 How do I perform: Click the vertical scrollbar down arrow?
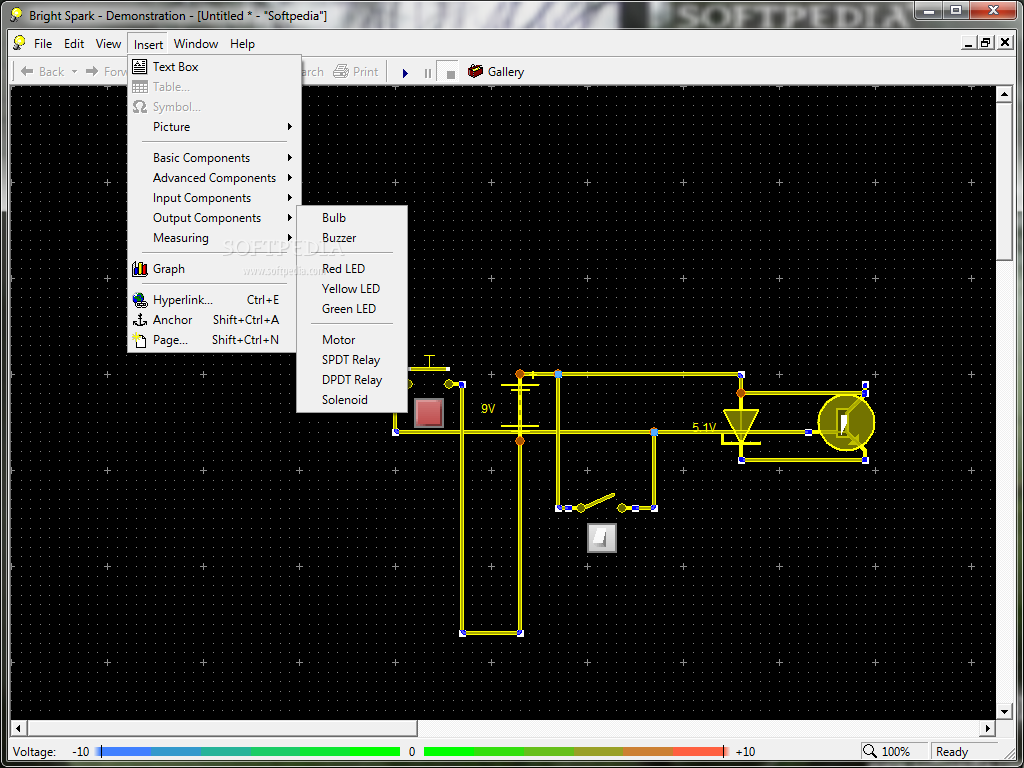point(1004,711)
